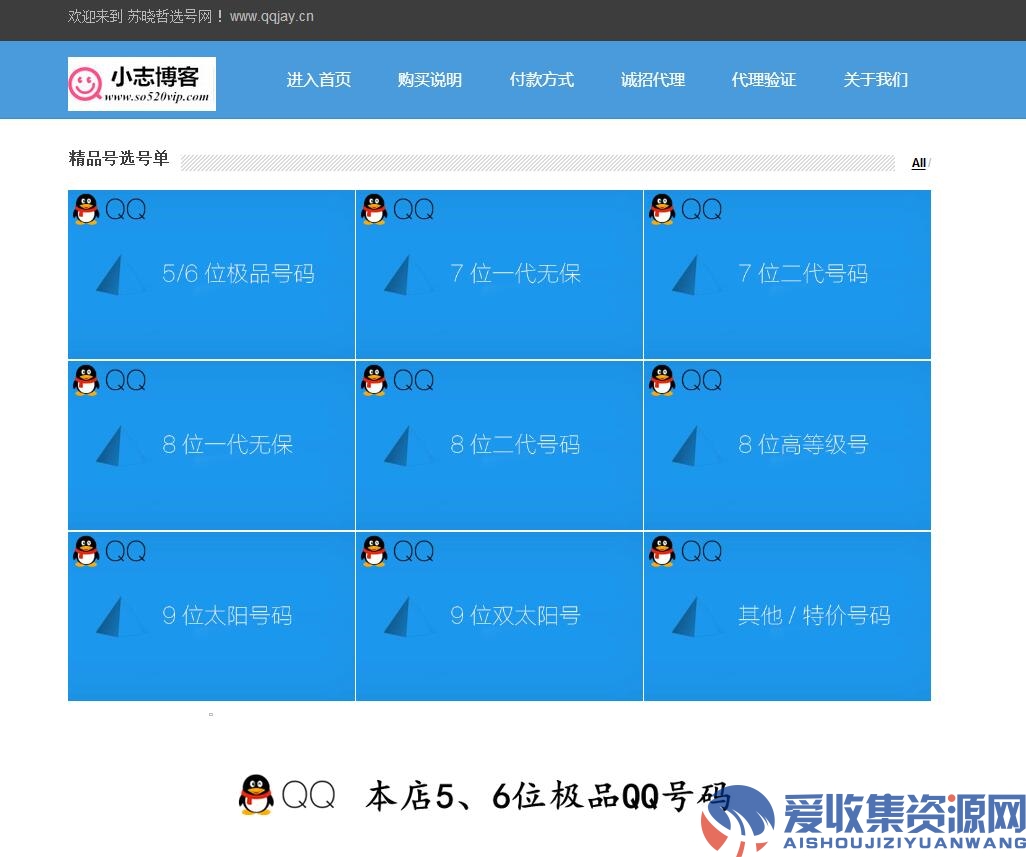This screenshot has width=1026, height=857.
Task: Click the www.qqjay.cn welcome text
Action: click(x=272, y=16)
